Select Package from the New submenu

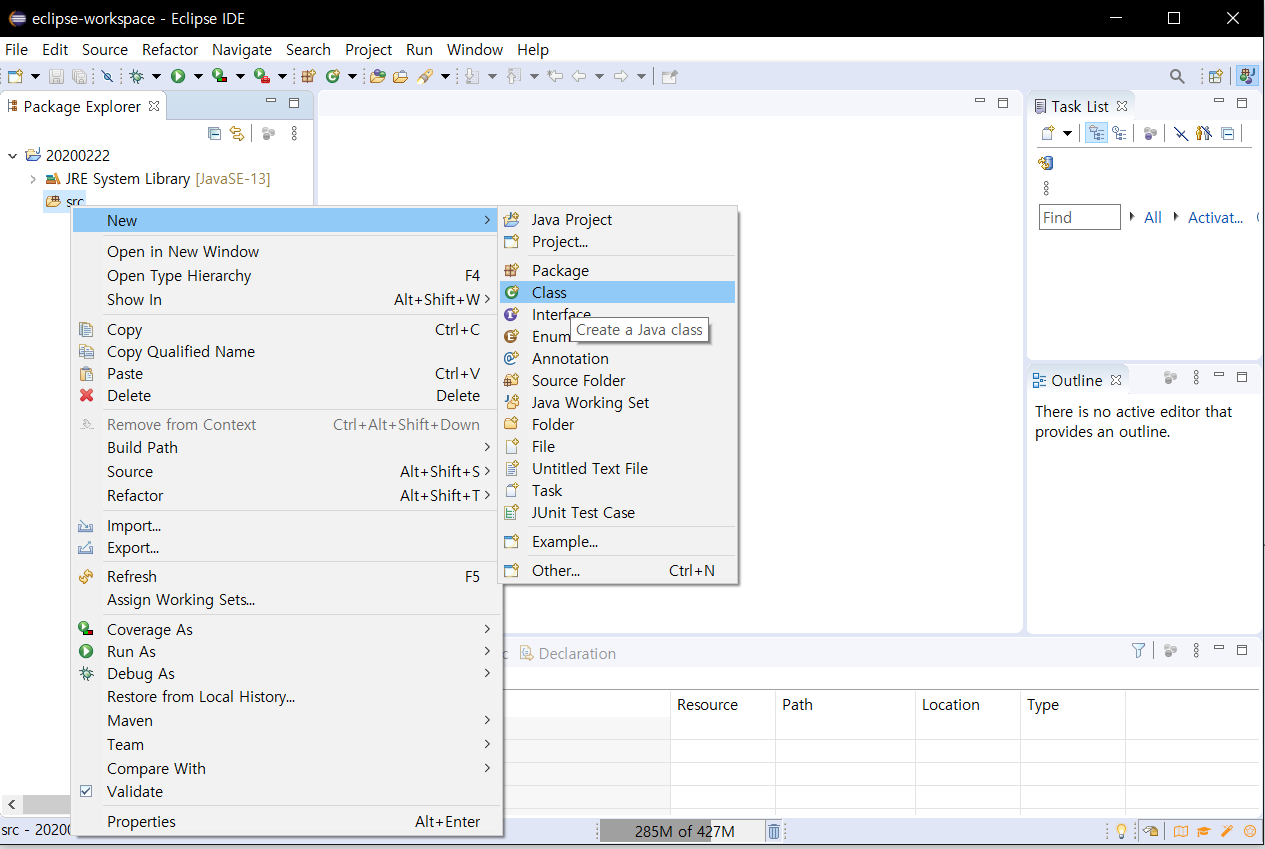click(618, 270)
